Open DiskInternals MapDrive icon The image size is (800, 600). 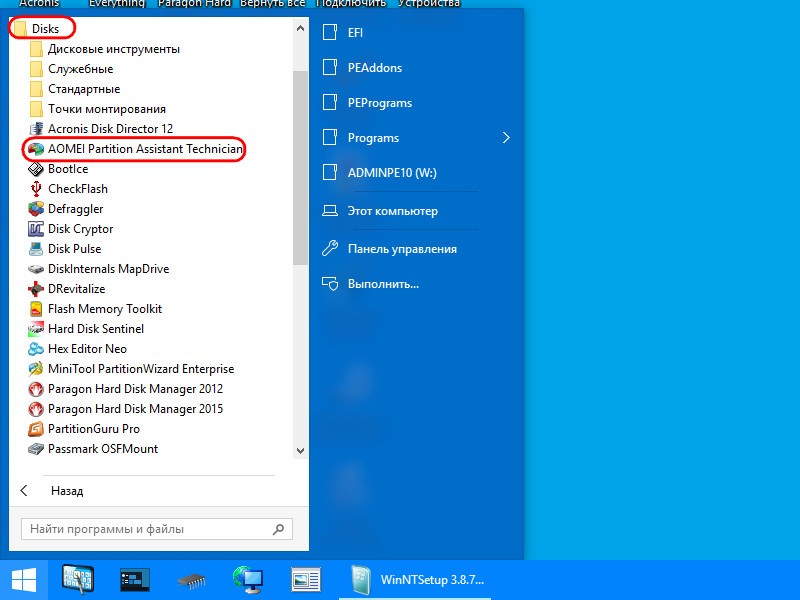pos(36,269)
